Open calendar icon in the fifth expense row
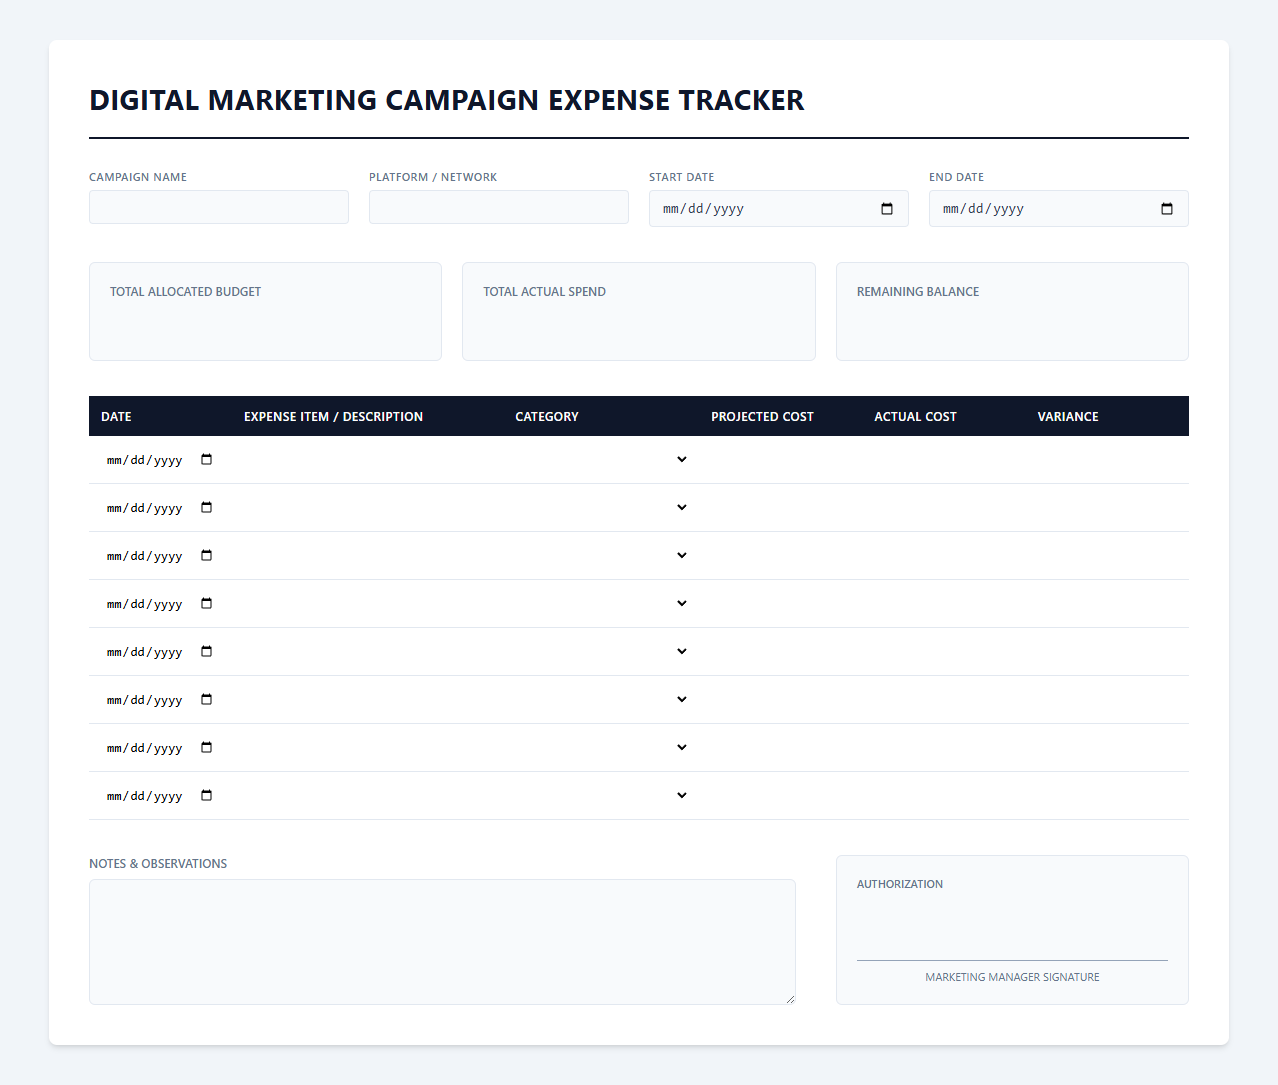 pos(207,652)
